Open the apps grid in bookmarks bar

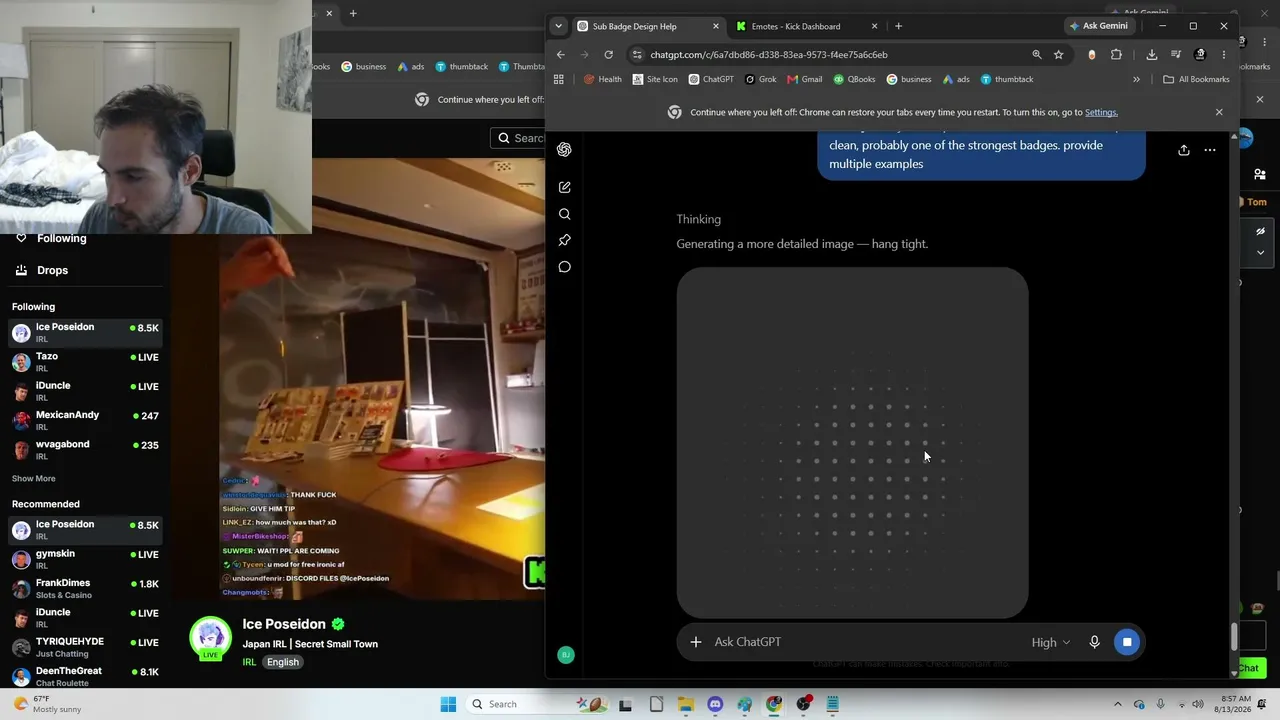click(x=559, y=79)
